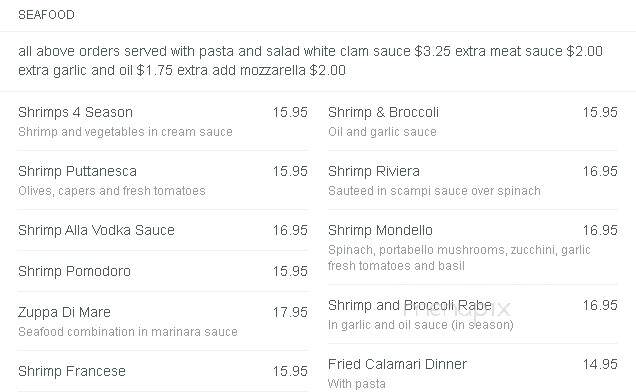The image size is (636, 392).
Task: Select the Shrimp Francese dish
Action: click(72, 371)
